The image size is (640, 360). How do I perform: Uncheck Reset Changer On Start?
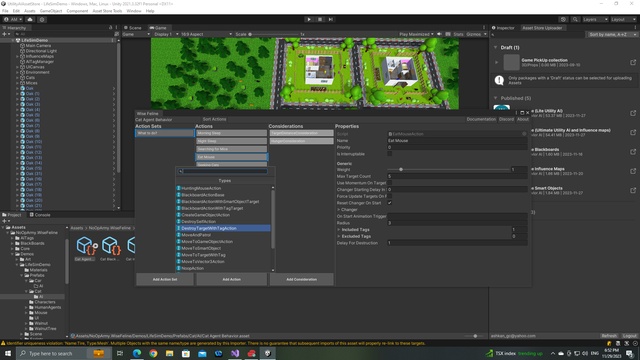pyautogui.click(x=390, y=203)
